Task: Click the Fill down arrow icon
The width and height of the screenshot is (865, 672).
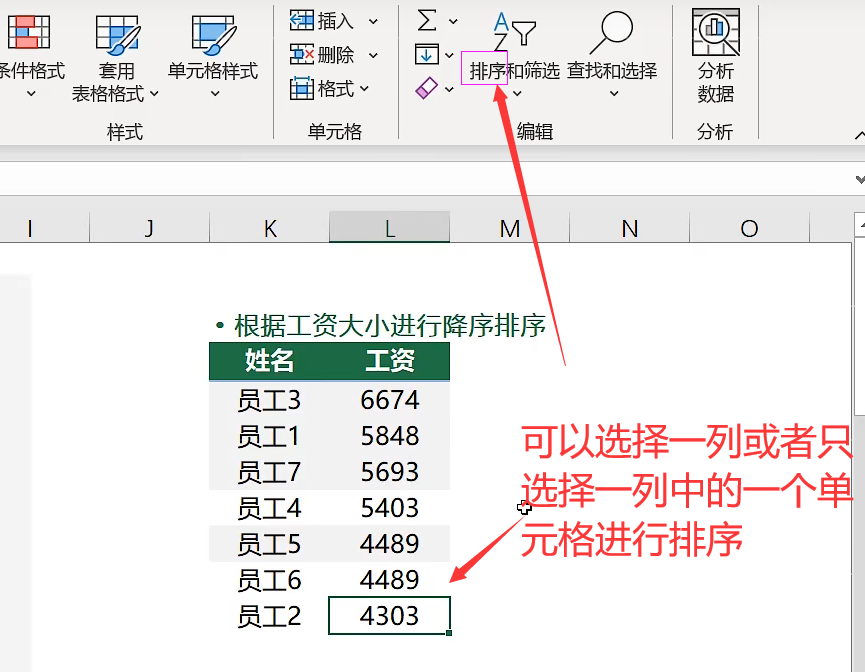Action: click(426, 55)
